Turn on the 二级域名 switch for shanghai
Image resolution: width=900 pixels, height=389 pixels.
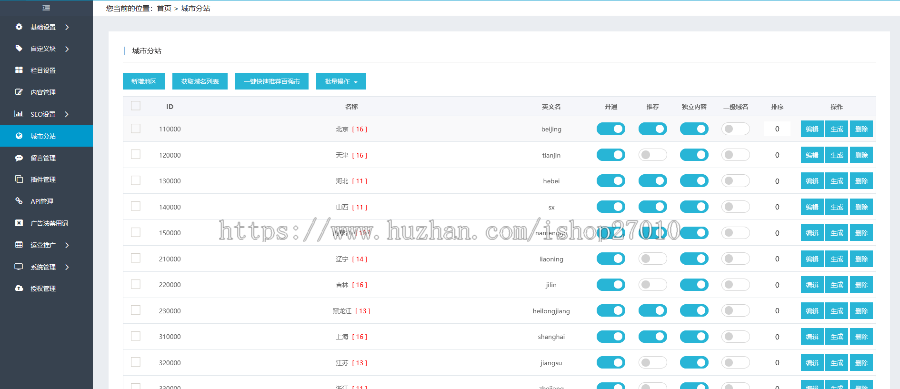pos(736,337)
